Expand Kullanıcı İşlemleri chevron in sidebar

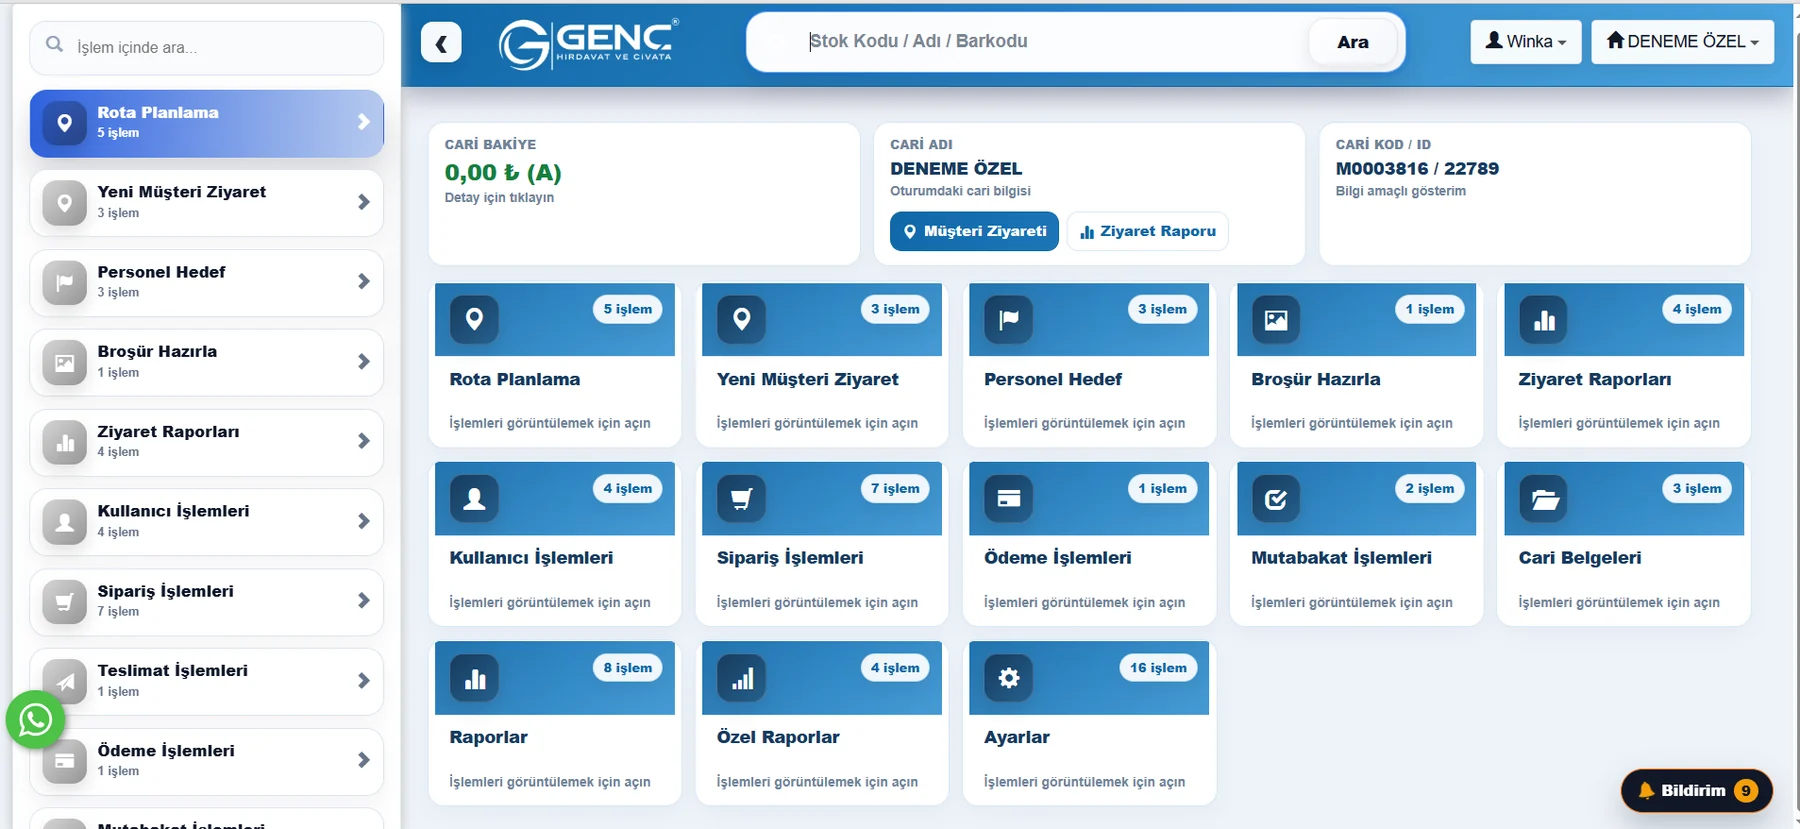(x=364, y=521)
